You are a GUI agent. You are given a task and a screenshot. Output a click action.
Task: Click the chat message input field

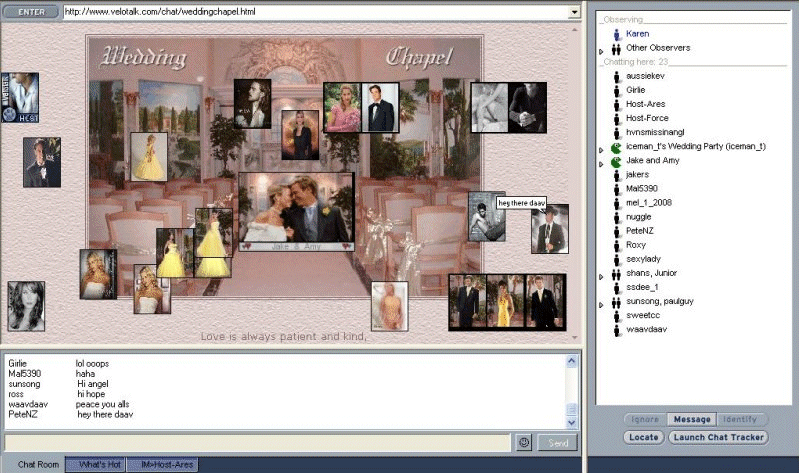click(x=258, y=442)
